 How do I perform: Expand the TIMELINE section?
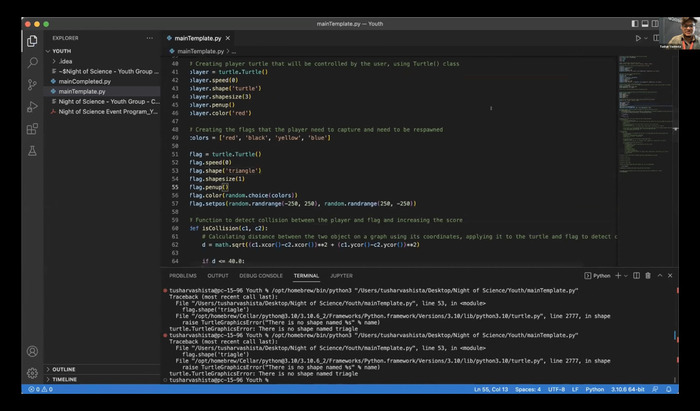[x=64, y=380]
